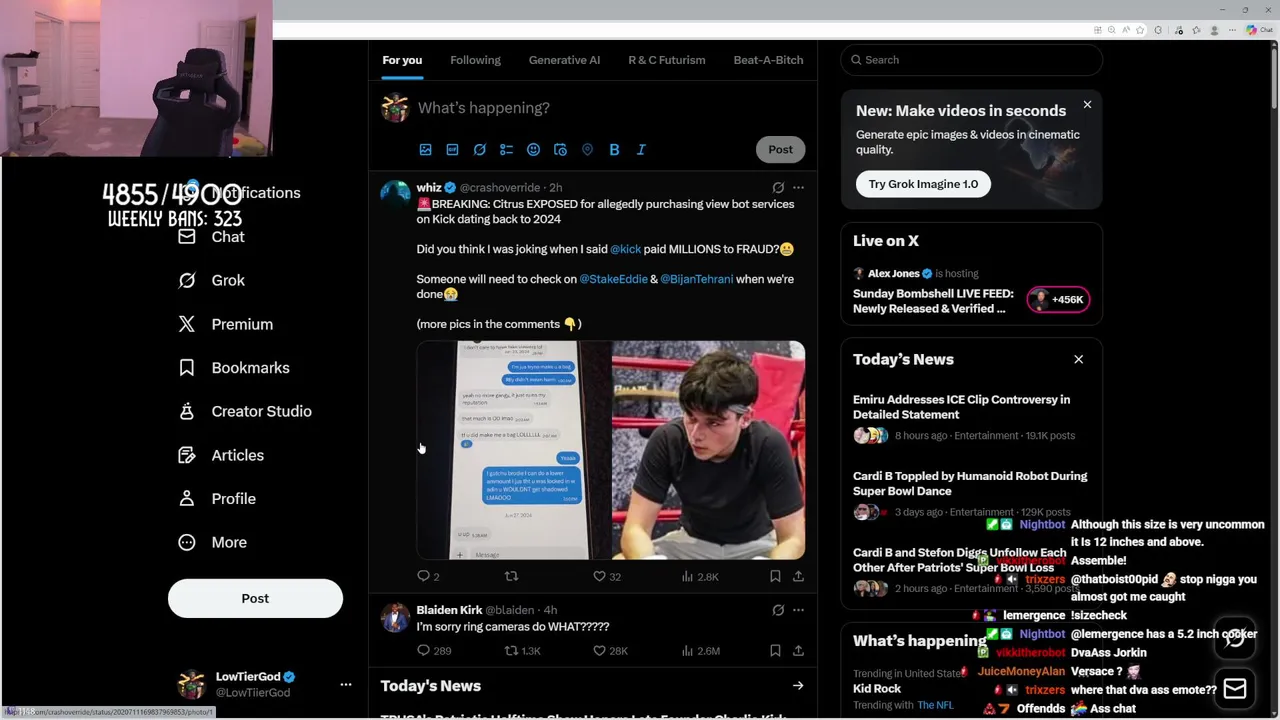The width and height of the screenshot is (1280, 720).
Task: Add a poll to the new post
Action: 506,149
